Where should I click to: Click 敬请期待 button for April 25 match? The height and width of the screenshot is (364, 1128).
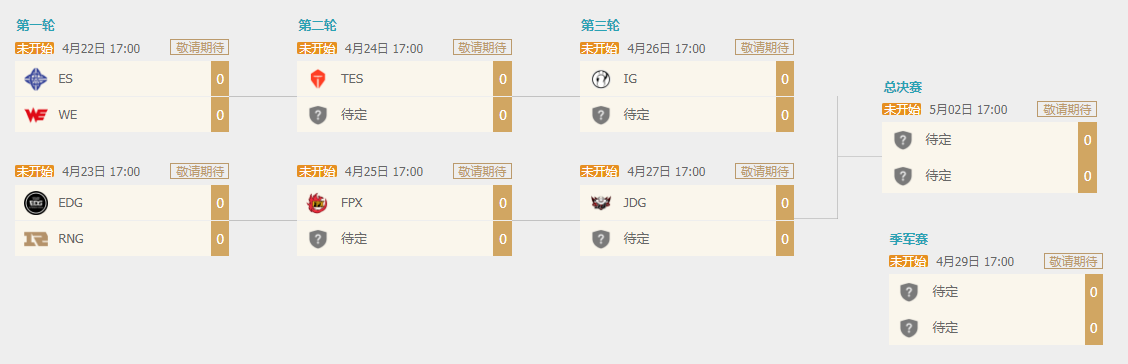(x=482, y=171)
